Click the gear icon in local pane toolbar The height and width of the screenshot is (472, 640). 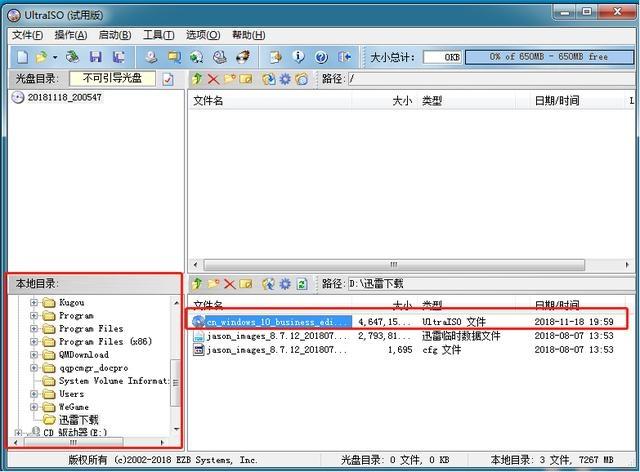point(285,284)
